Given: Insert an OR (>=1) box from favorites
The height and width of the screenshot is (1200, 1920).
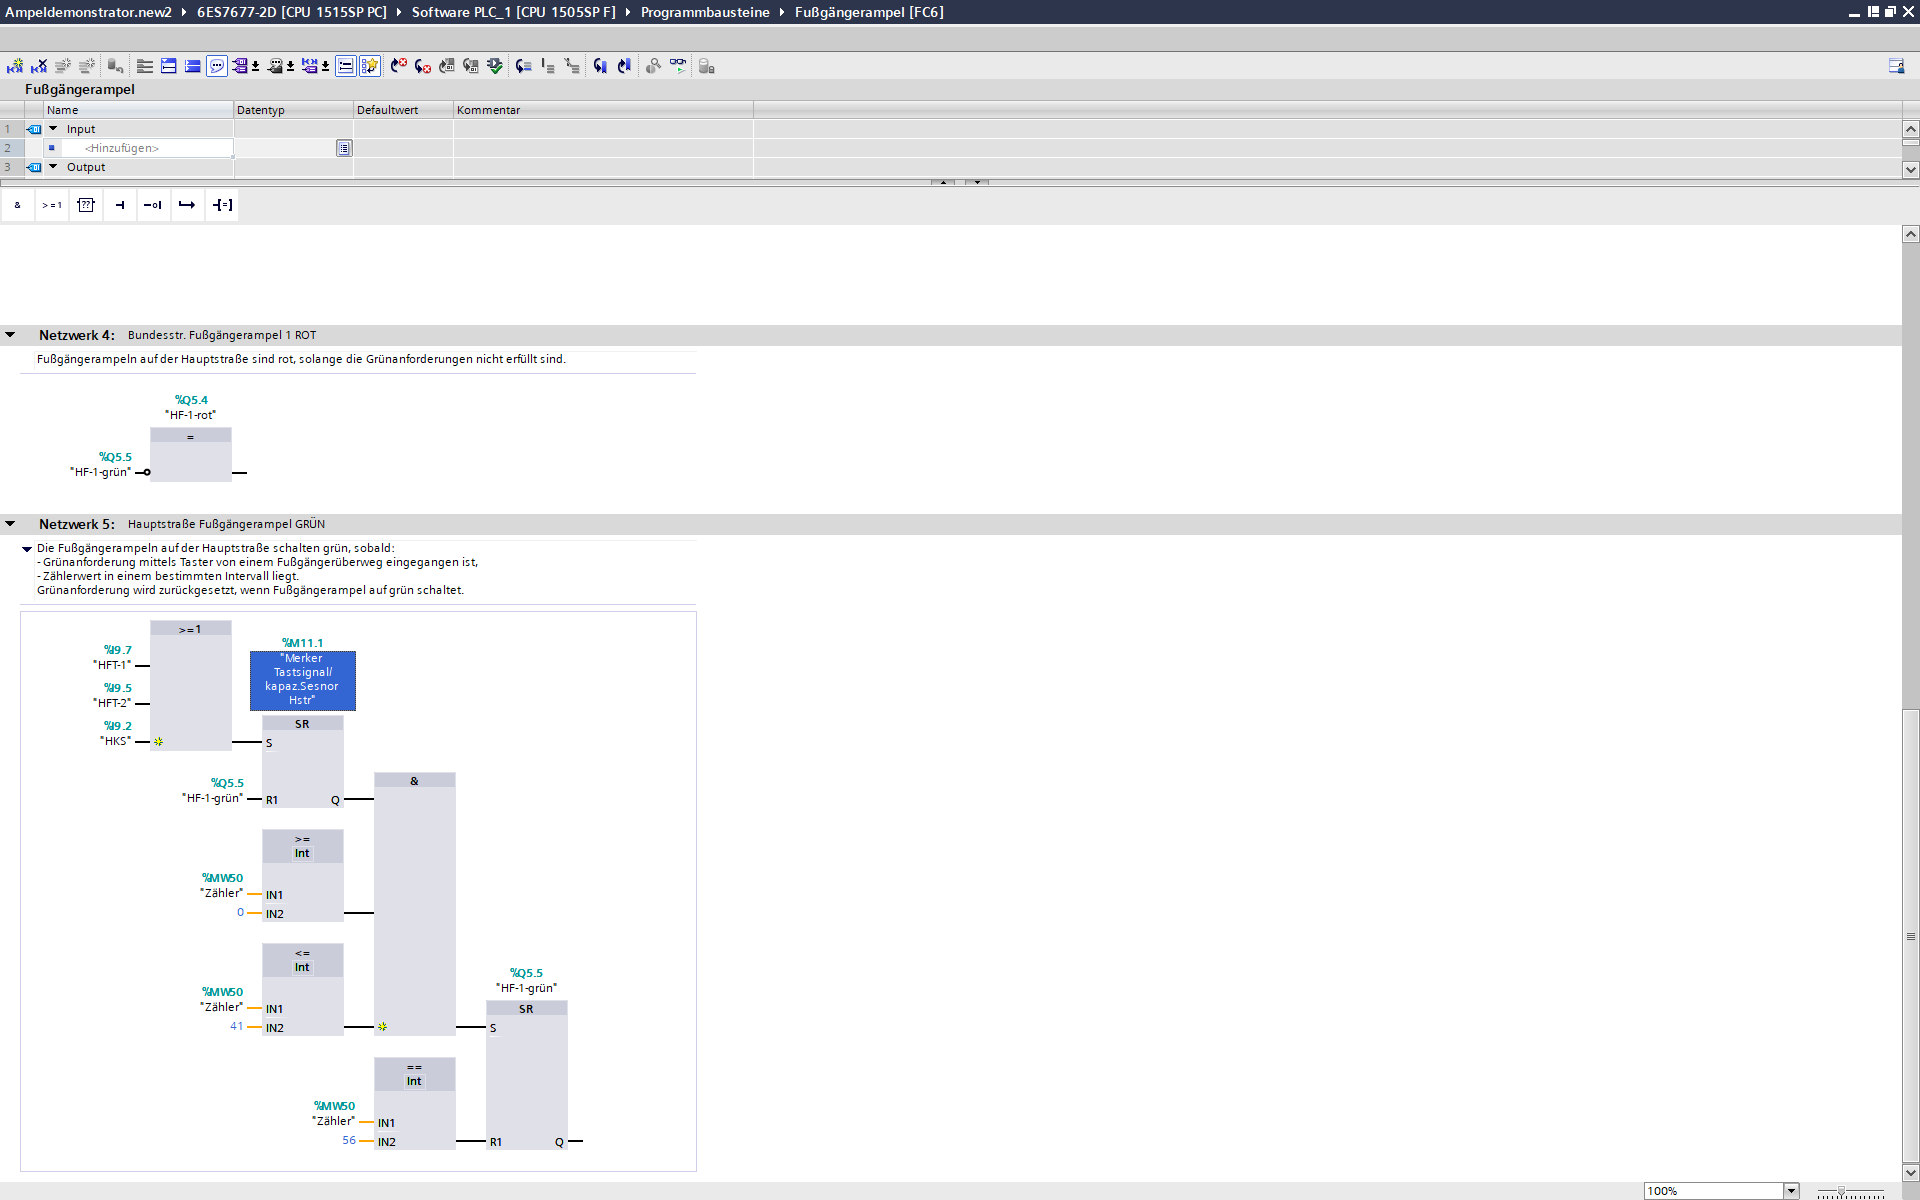Looking at the screenshot, I should [x=52, y=205].
